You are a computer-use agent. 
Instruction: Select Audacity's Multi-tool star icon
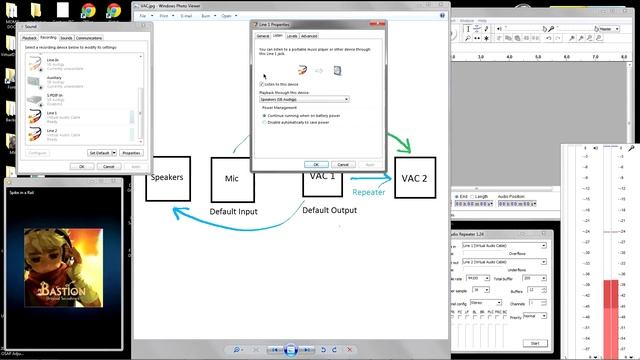point(486,38)
